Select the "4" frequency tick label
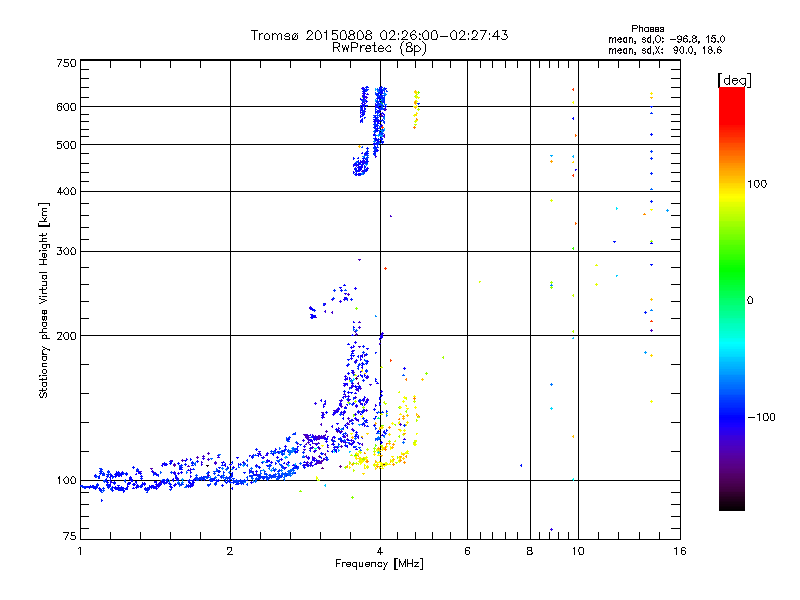Screen dimensions: 800x600 pyautogui.click(x=380, y=551)
